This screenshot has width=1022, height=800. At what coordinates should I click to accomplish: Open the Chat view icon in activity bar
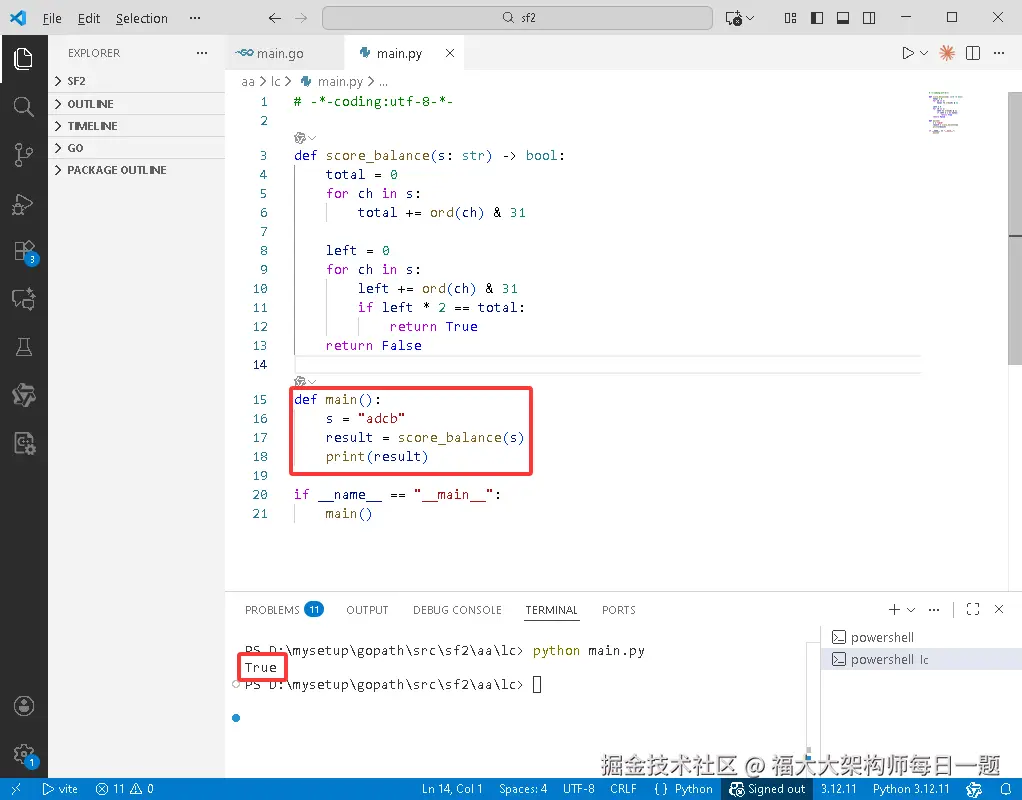click(x=23, y=299)
